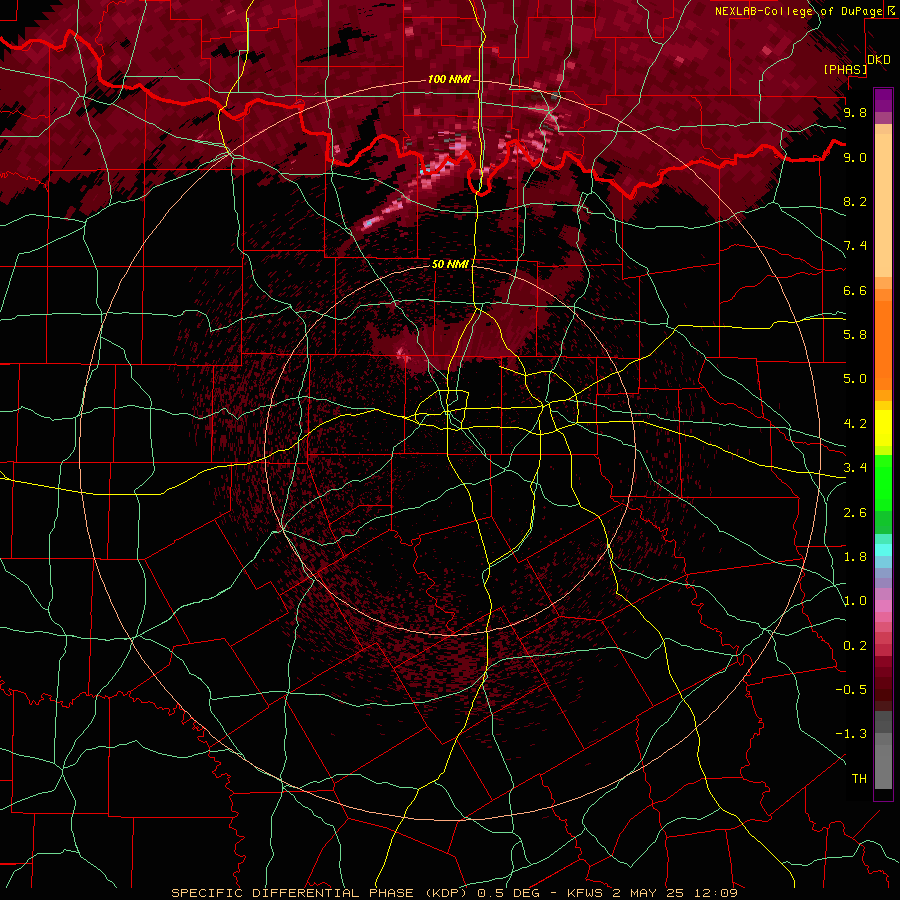This screenshot has height=900, width=900.
Task: Click the -0.5 legend value
Action: coord(851,690)
